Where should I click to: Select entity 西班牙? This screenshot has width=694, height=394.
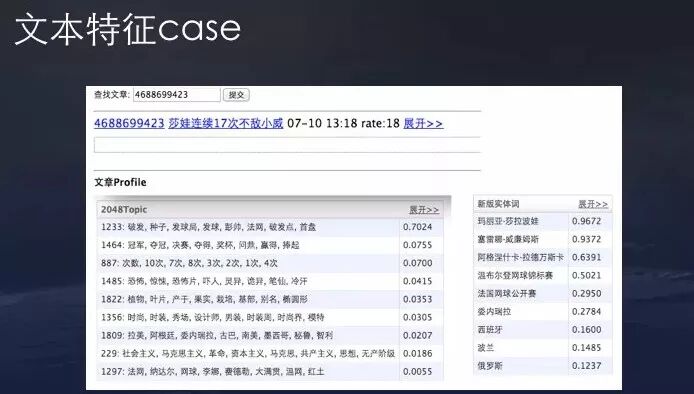(x=490, y=330)
